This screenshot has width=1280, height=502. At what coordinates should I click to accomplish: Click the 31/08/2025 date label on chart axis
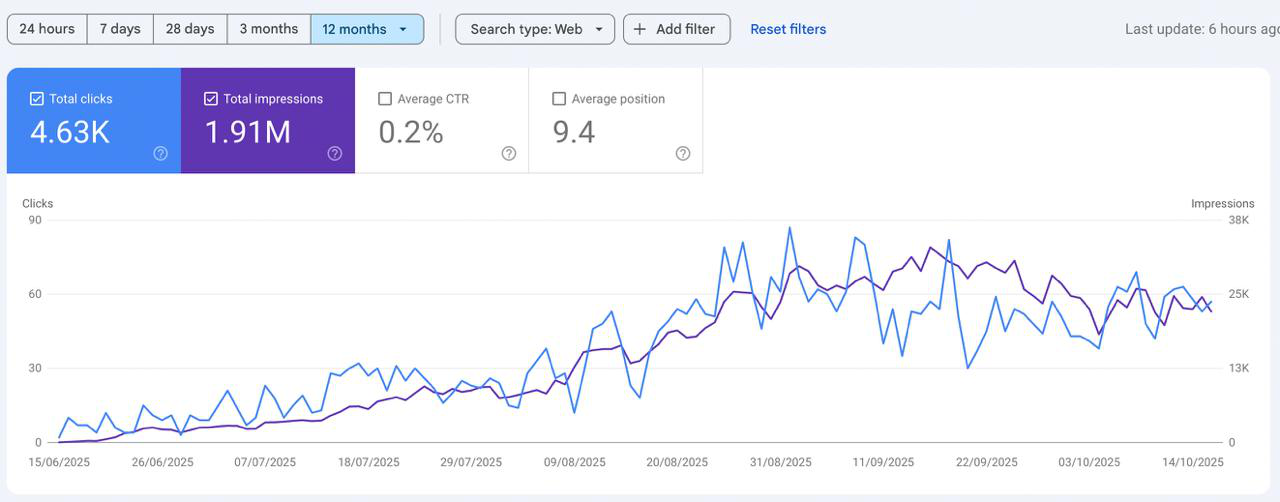coord(780,462)
